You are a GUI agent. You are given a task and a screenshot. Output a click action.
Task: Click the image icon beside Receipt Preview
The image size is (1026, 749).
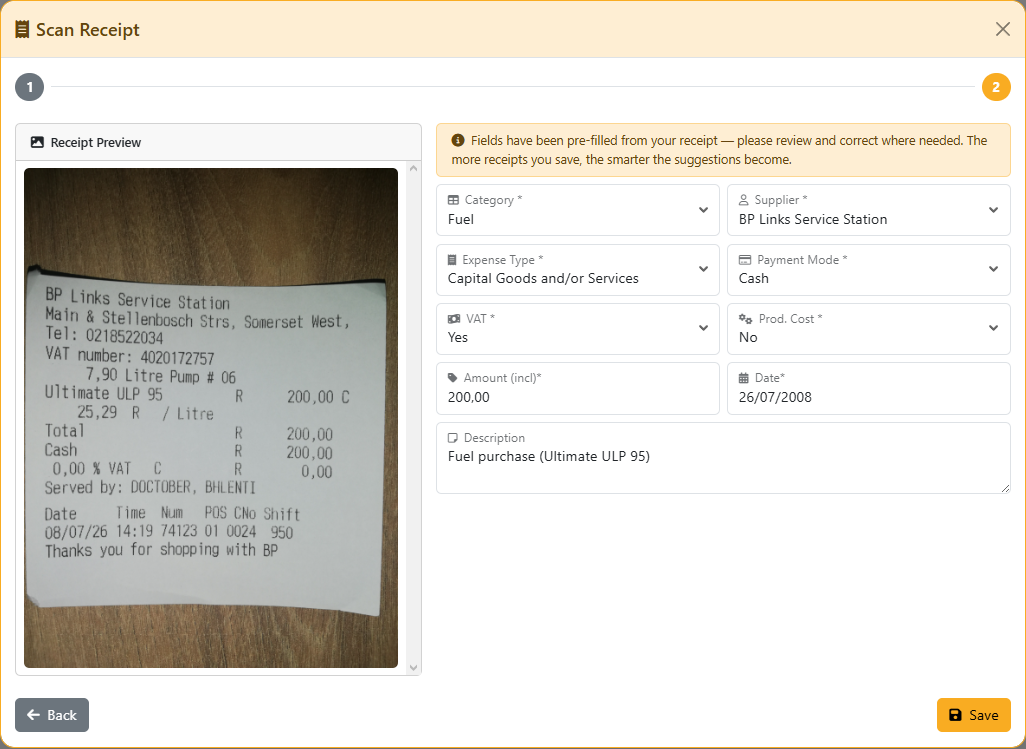click(37, 142)
